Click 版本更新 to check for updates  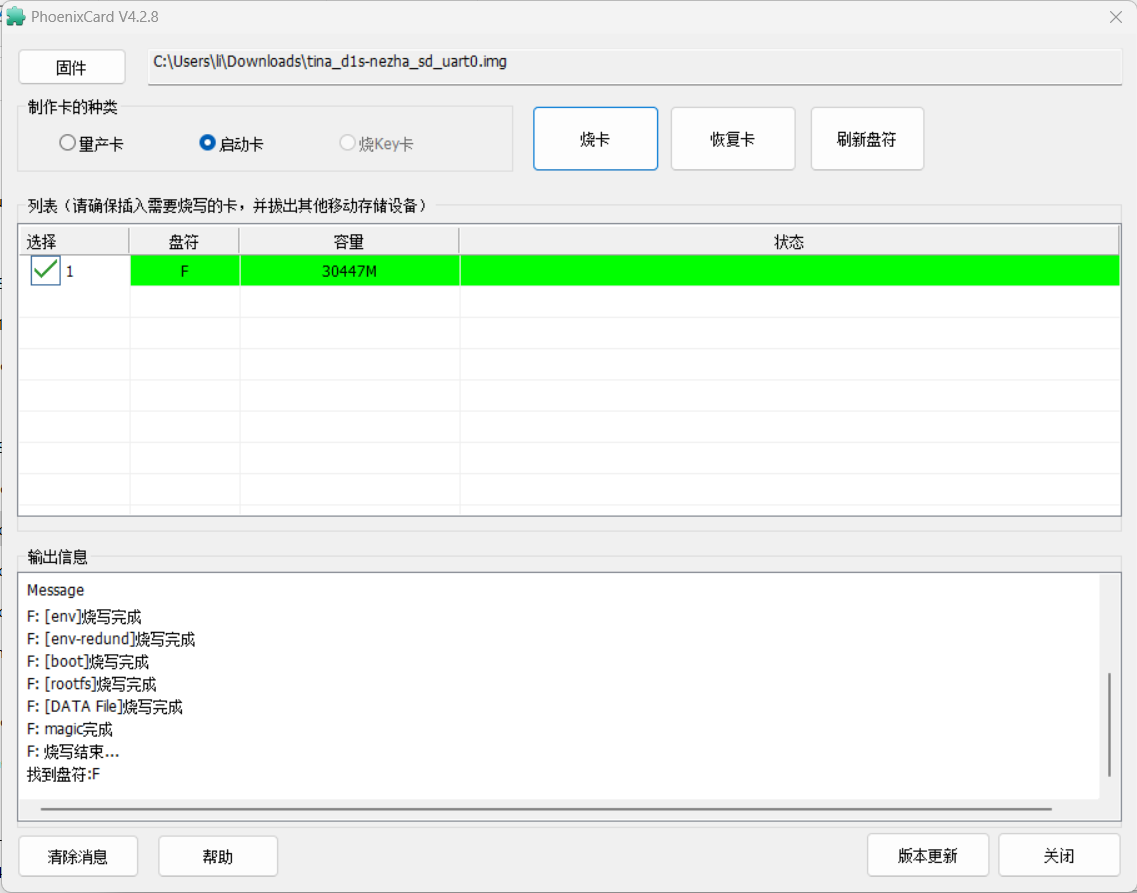point(927,855)
